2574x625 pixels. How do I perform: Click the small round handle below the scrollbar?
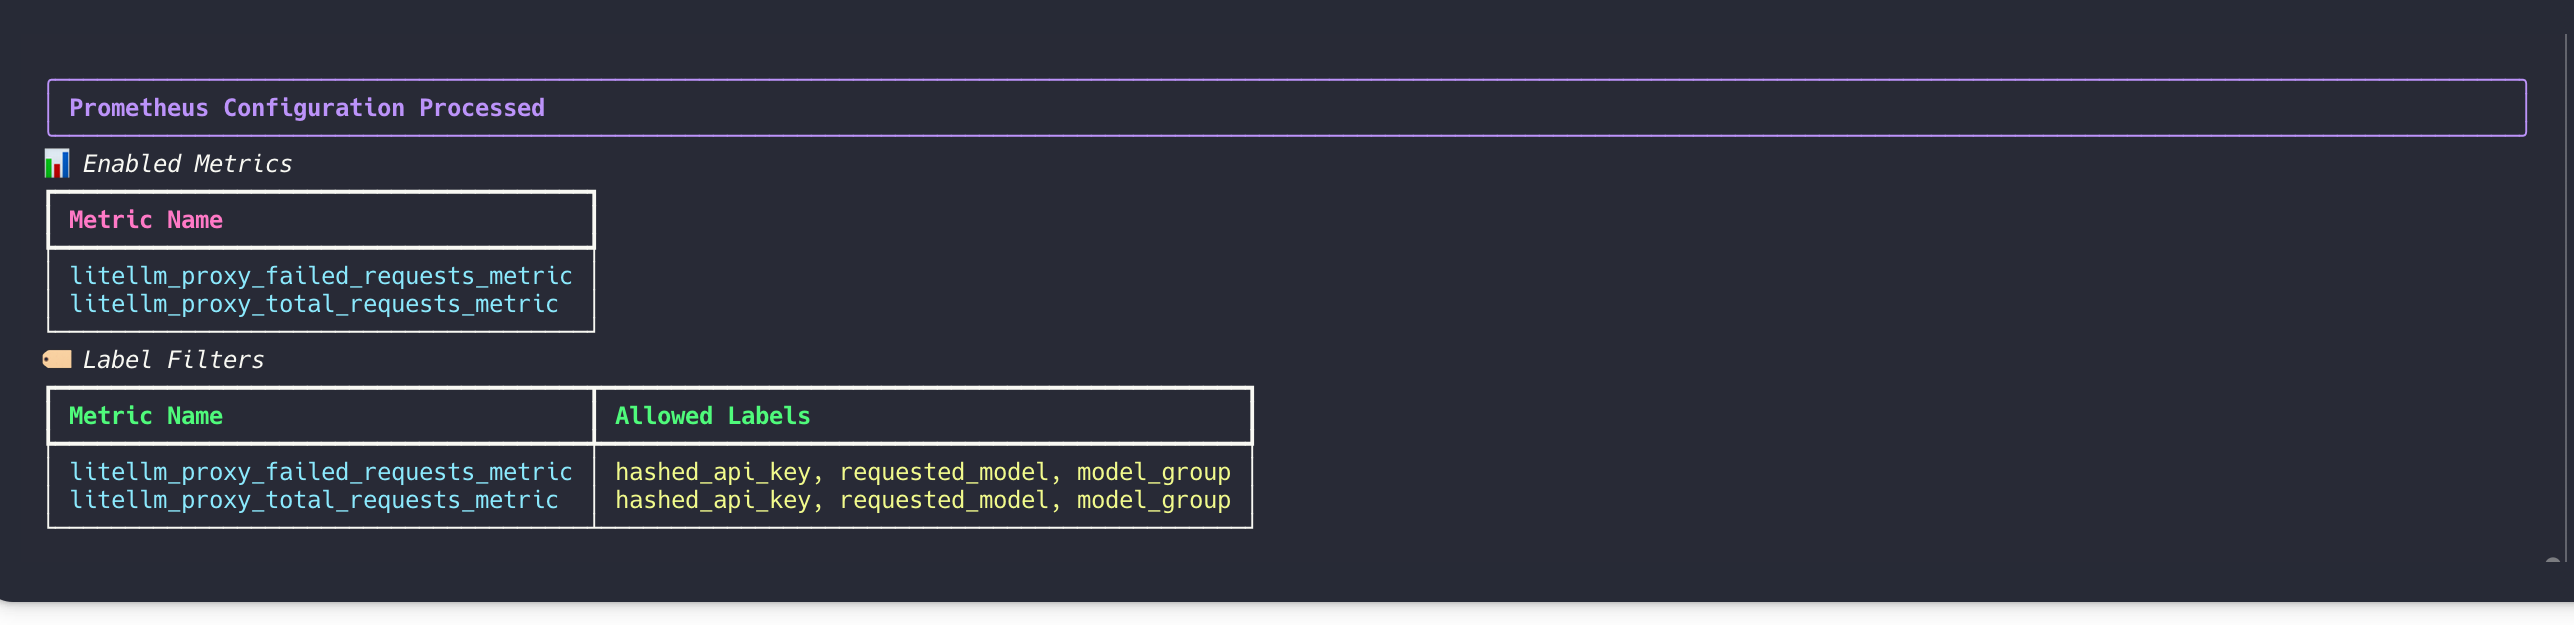tap(2553, 562)
